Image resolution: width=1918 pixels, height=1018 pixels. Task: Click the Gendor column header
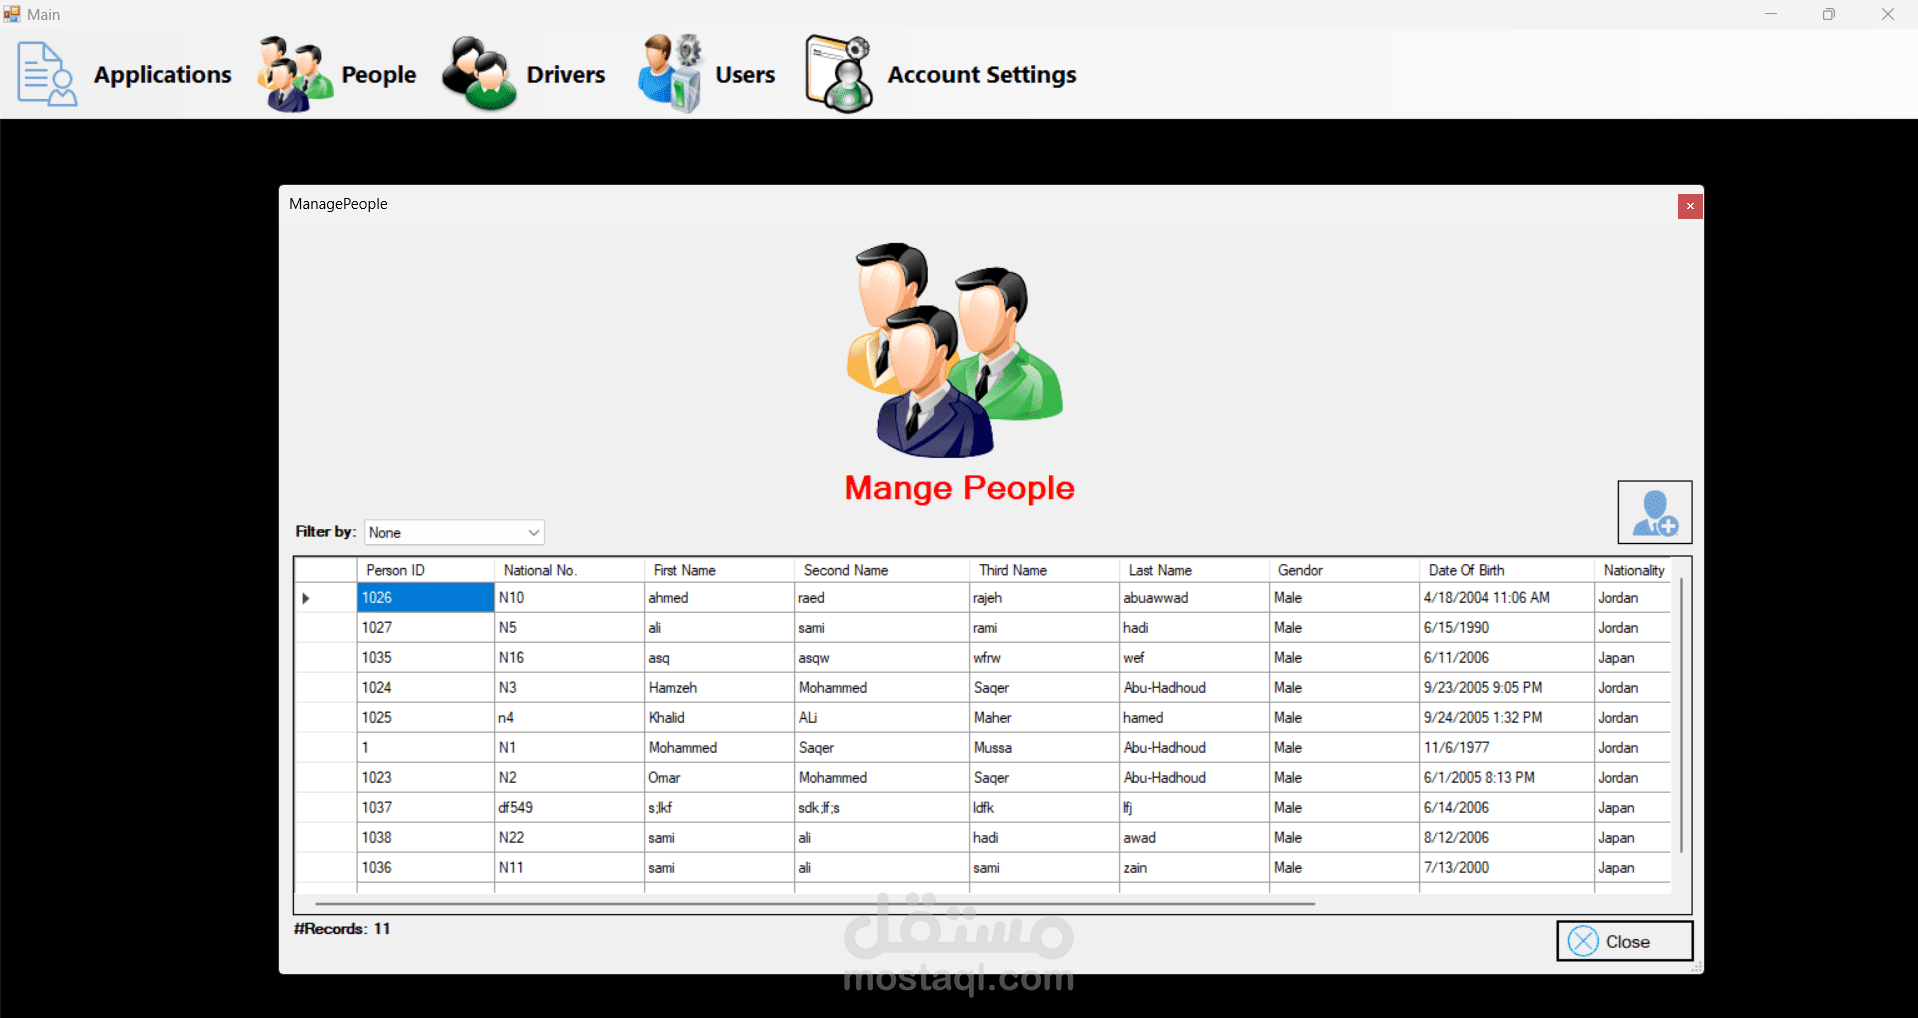click(x=1345, y=570)
